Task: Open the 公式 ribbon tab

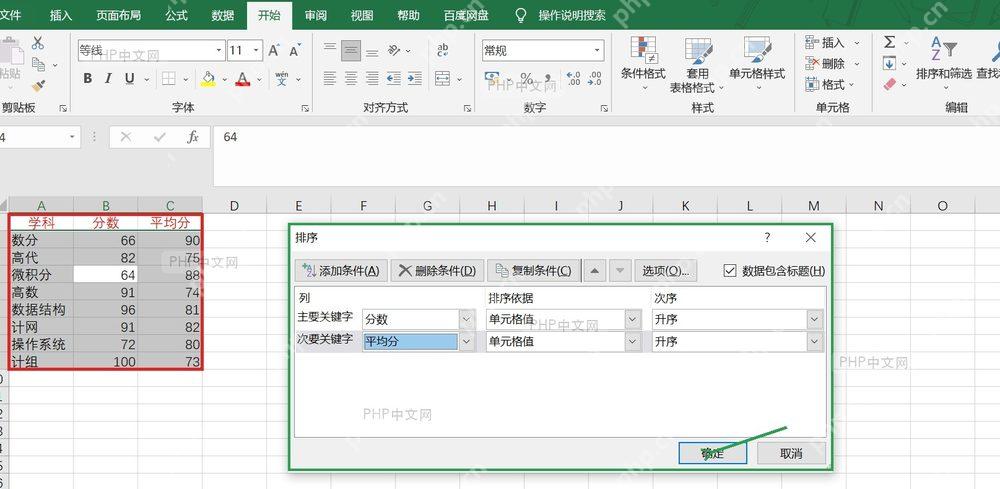Action: tap(176, 15)
